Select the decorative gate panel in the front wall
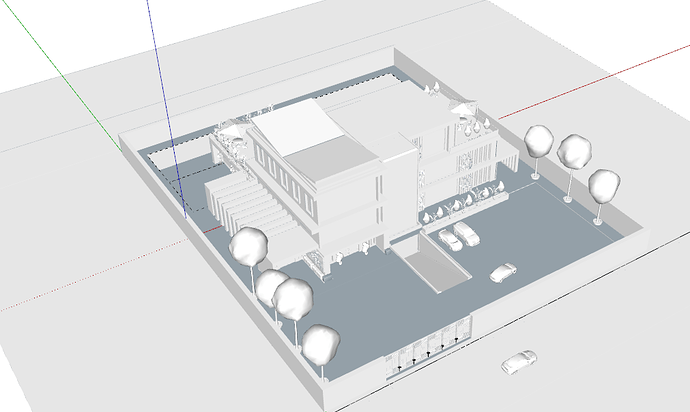Viewport: 690px width, 412px height. [428, 349]
